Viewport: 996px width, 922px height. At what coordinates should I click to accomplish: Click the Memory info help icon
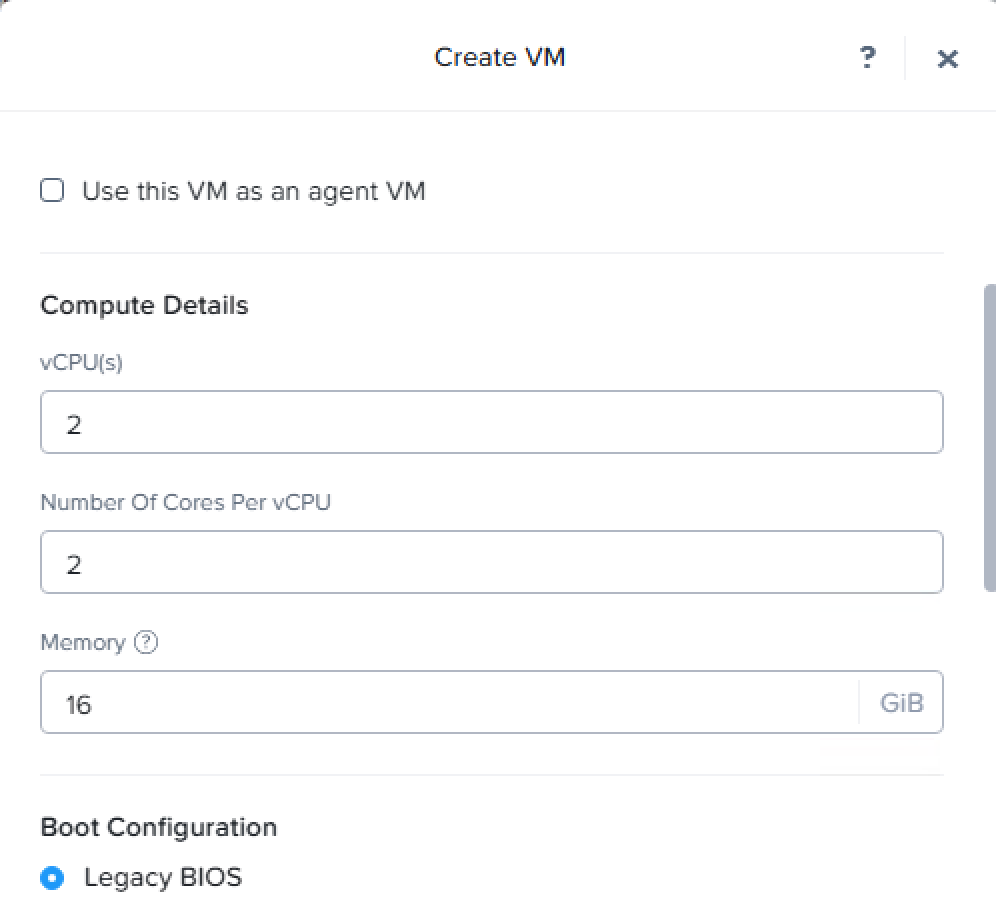[146, 642]
